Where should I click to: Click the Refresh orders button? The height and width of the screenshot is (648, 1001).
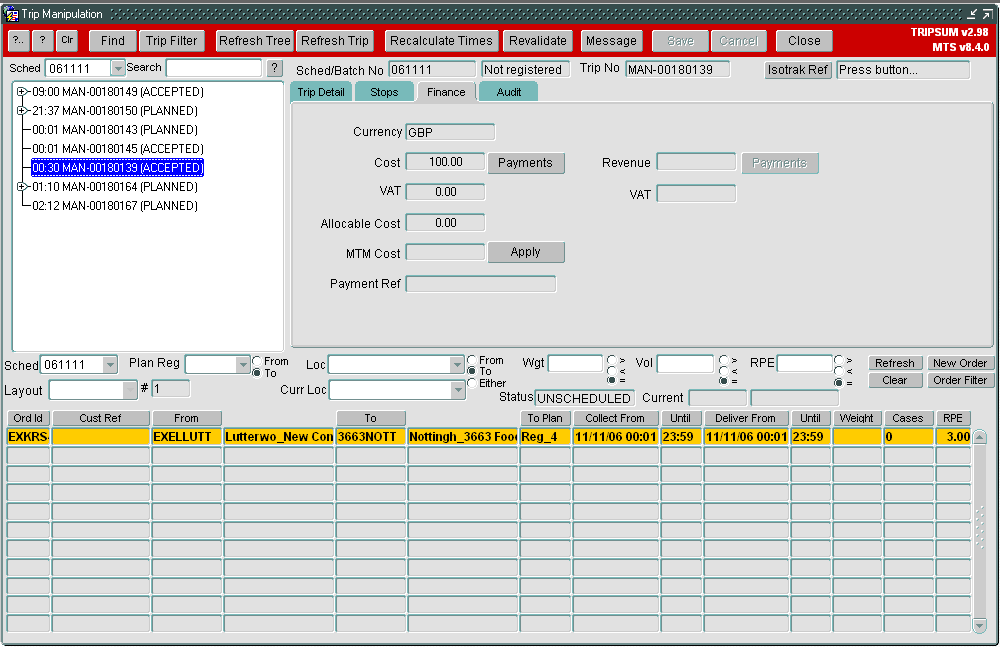pyautogui.click(x=894, y=363)
